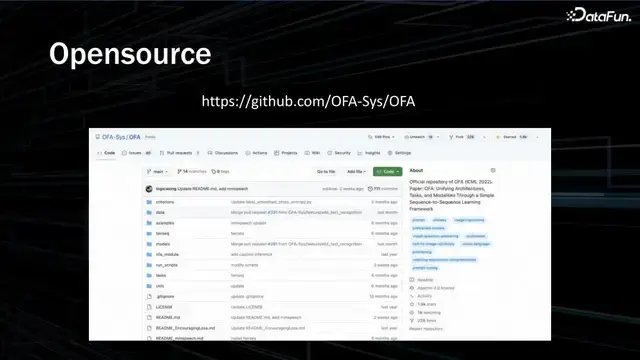The width and height of the screenshot is (640, 360).
Task: Open the Issues tab
Action: pyautogui.click(x=136, y=153)
